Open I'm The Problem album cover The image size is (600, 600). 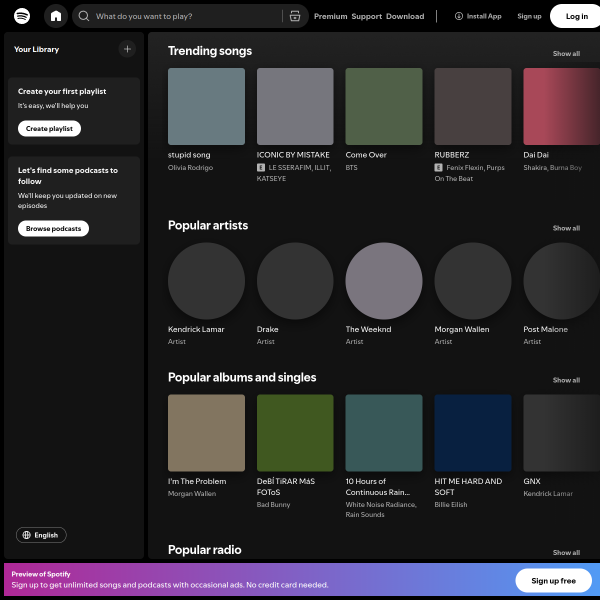click(x=206, y=433)
